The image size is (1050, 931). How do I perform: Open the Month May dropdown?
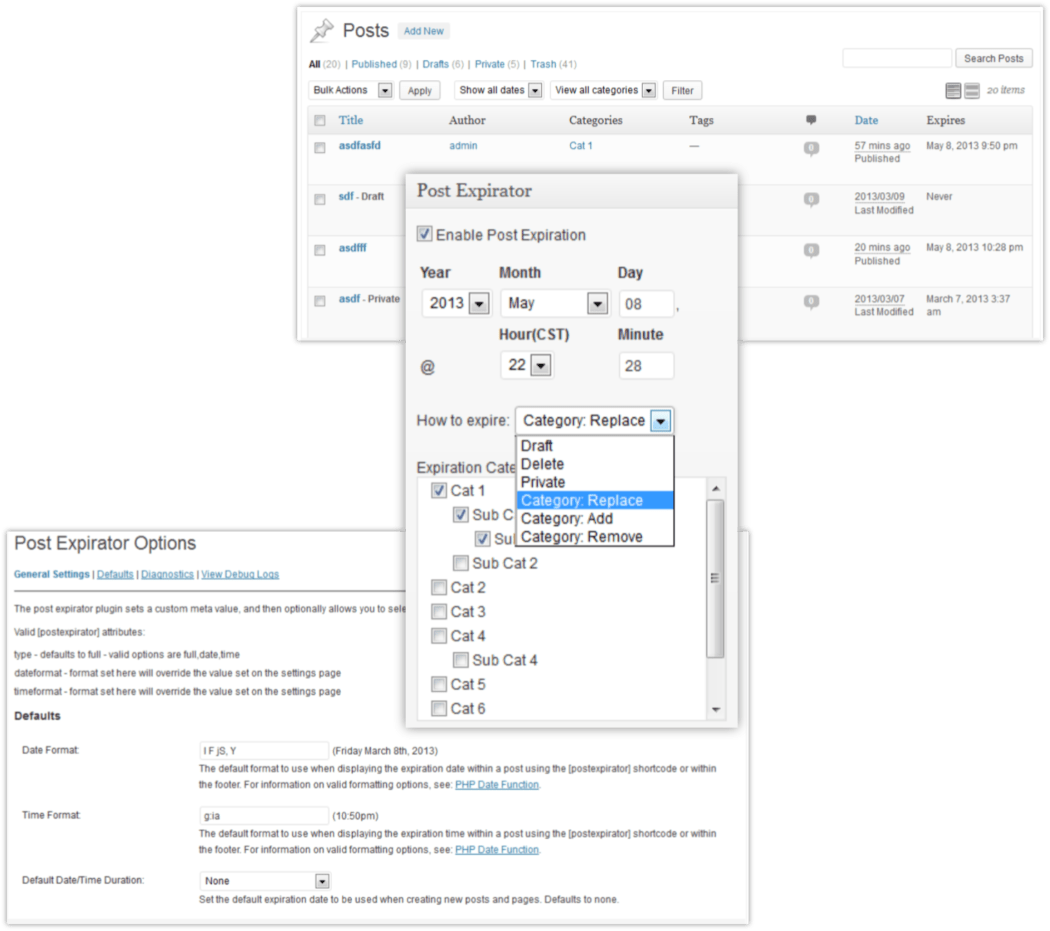coord(555,303)
